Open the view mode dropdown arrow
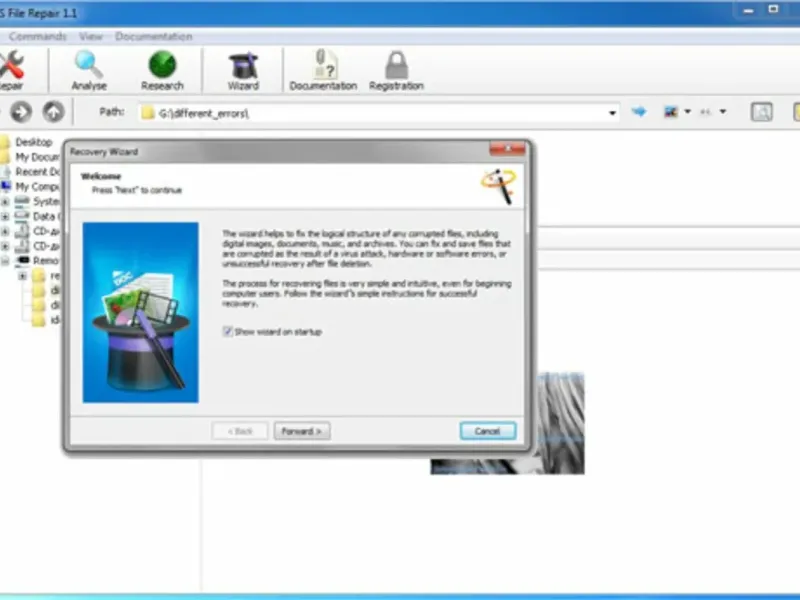 [687, 111]
